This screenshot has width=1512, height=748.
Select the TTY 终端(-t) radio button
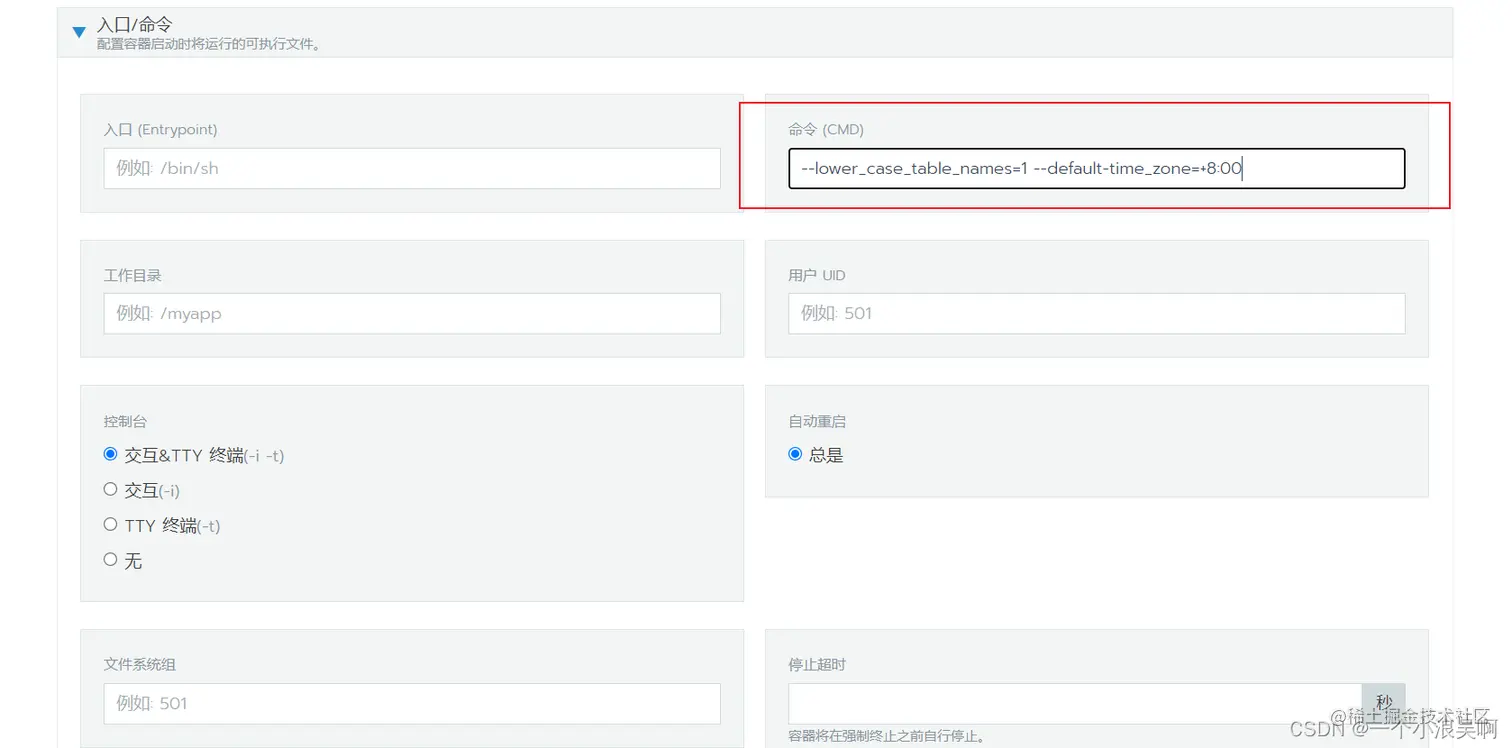click(x=111, y=524)
